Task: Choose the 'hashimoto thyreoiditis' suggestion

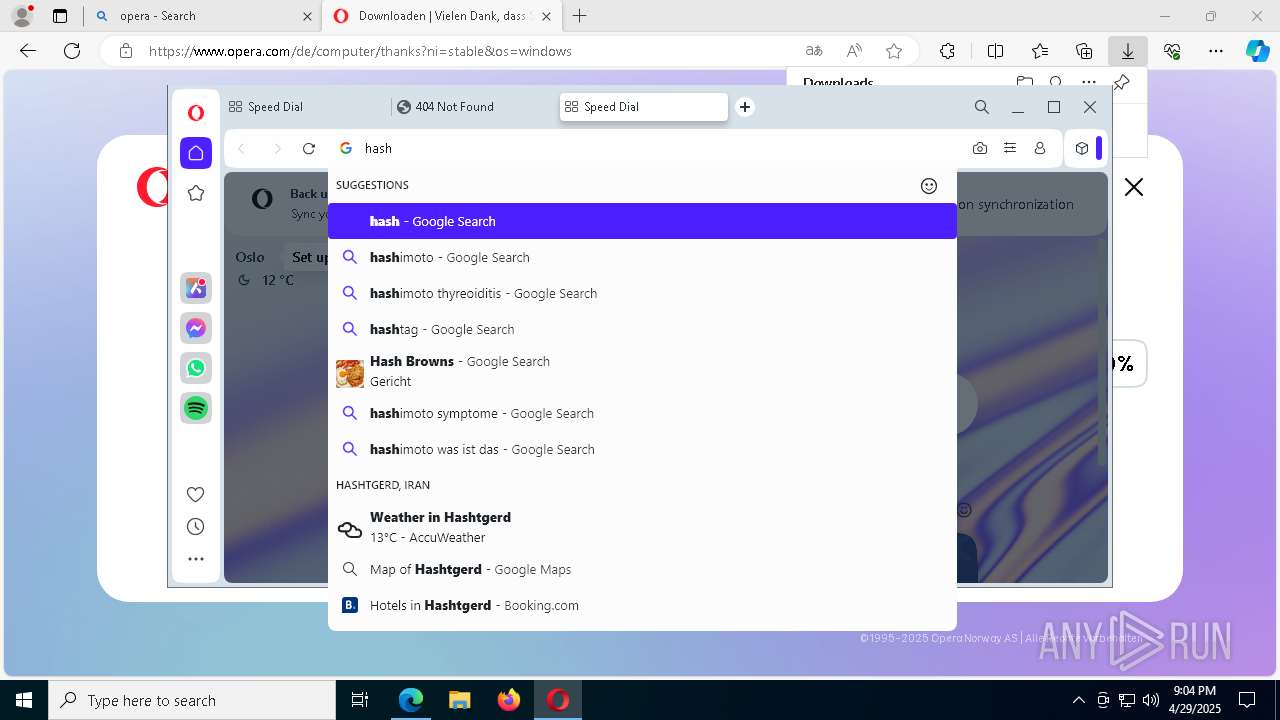Action: coord(642,293)
